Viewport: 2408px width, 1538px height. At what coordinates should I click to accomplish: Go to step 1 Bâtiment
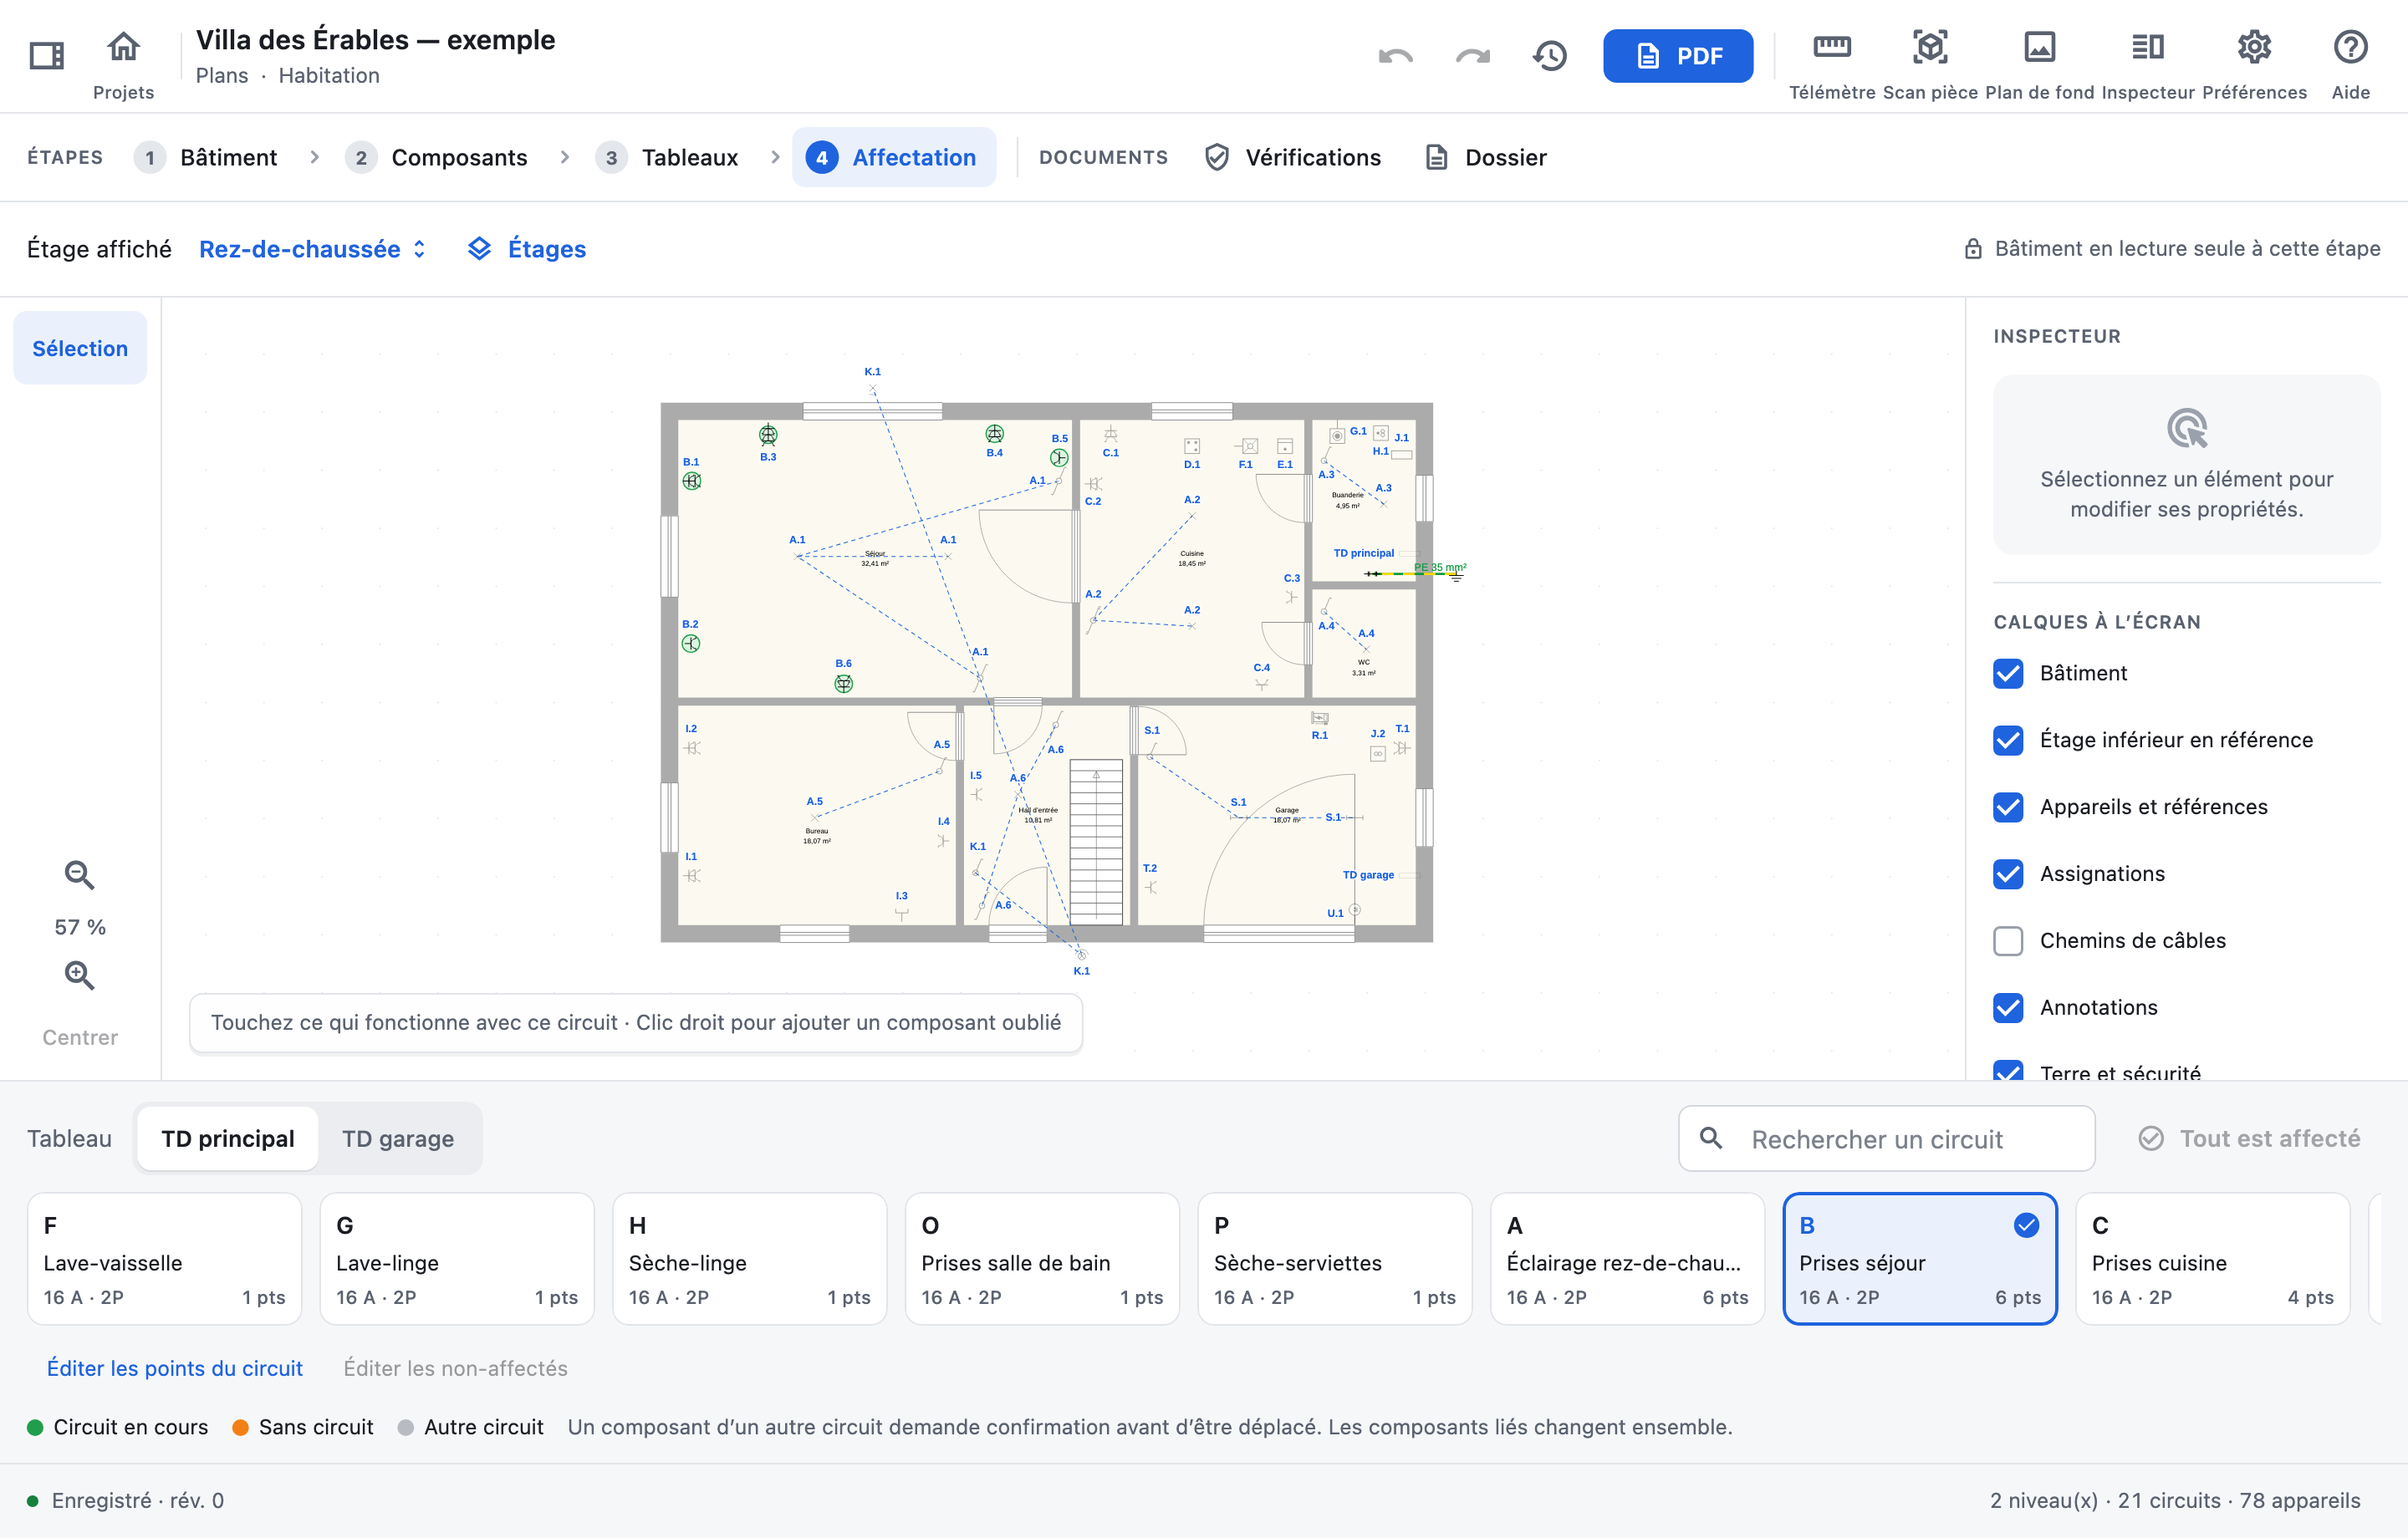coord(206,157)
